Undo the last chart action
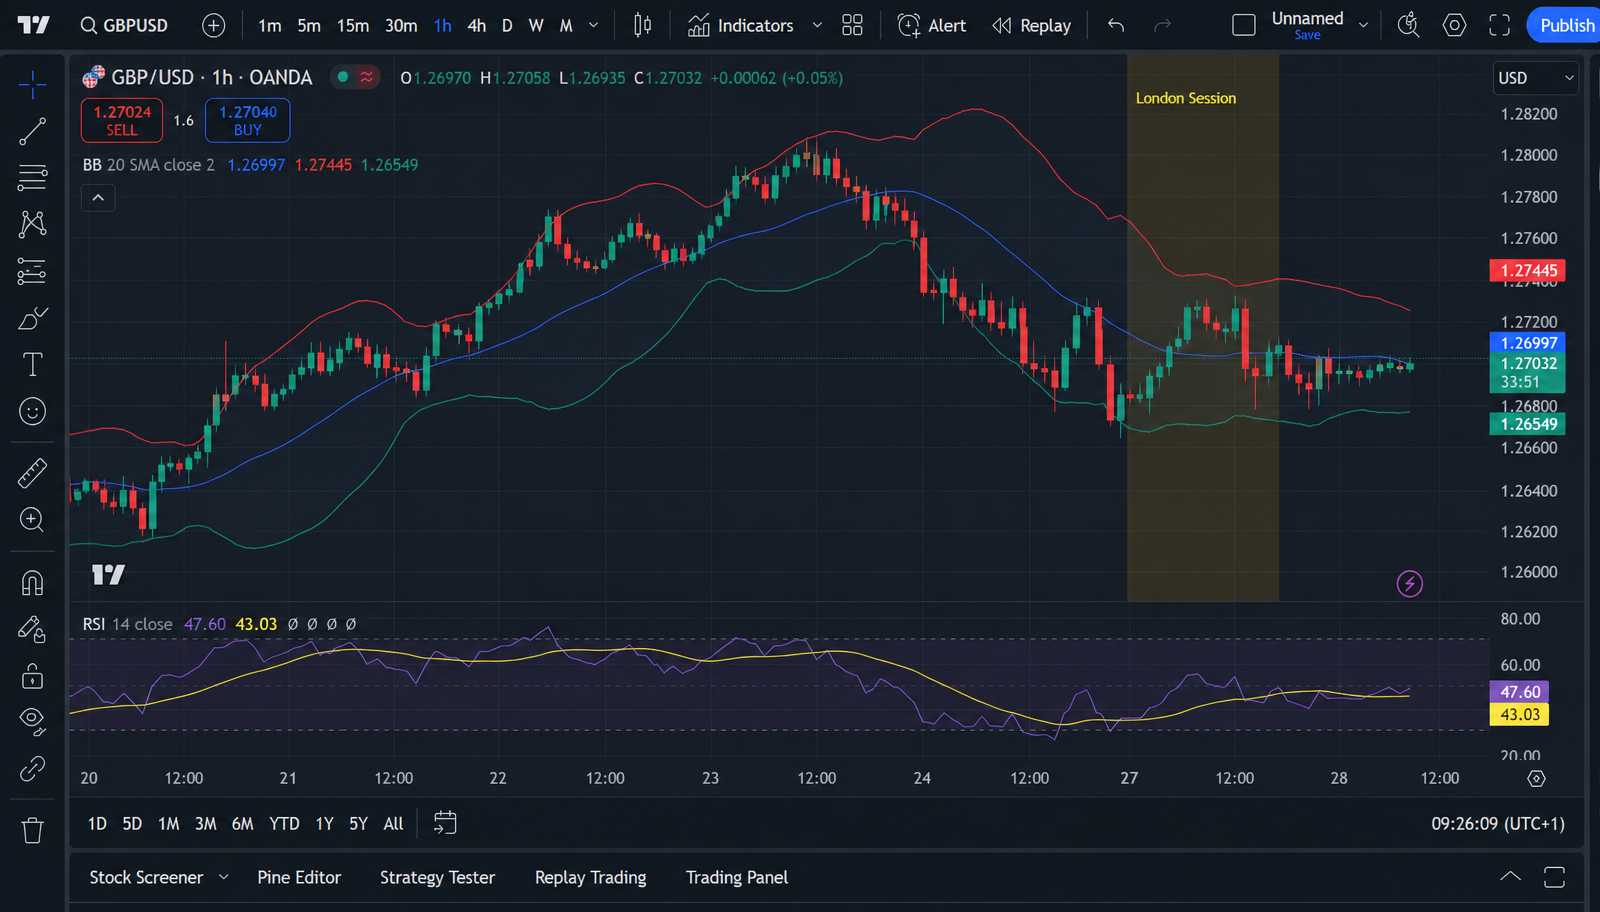Viewport: 1600px width, 912px height. click(1116, 25)
